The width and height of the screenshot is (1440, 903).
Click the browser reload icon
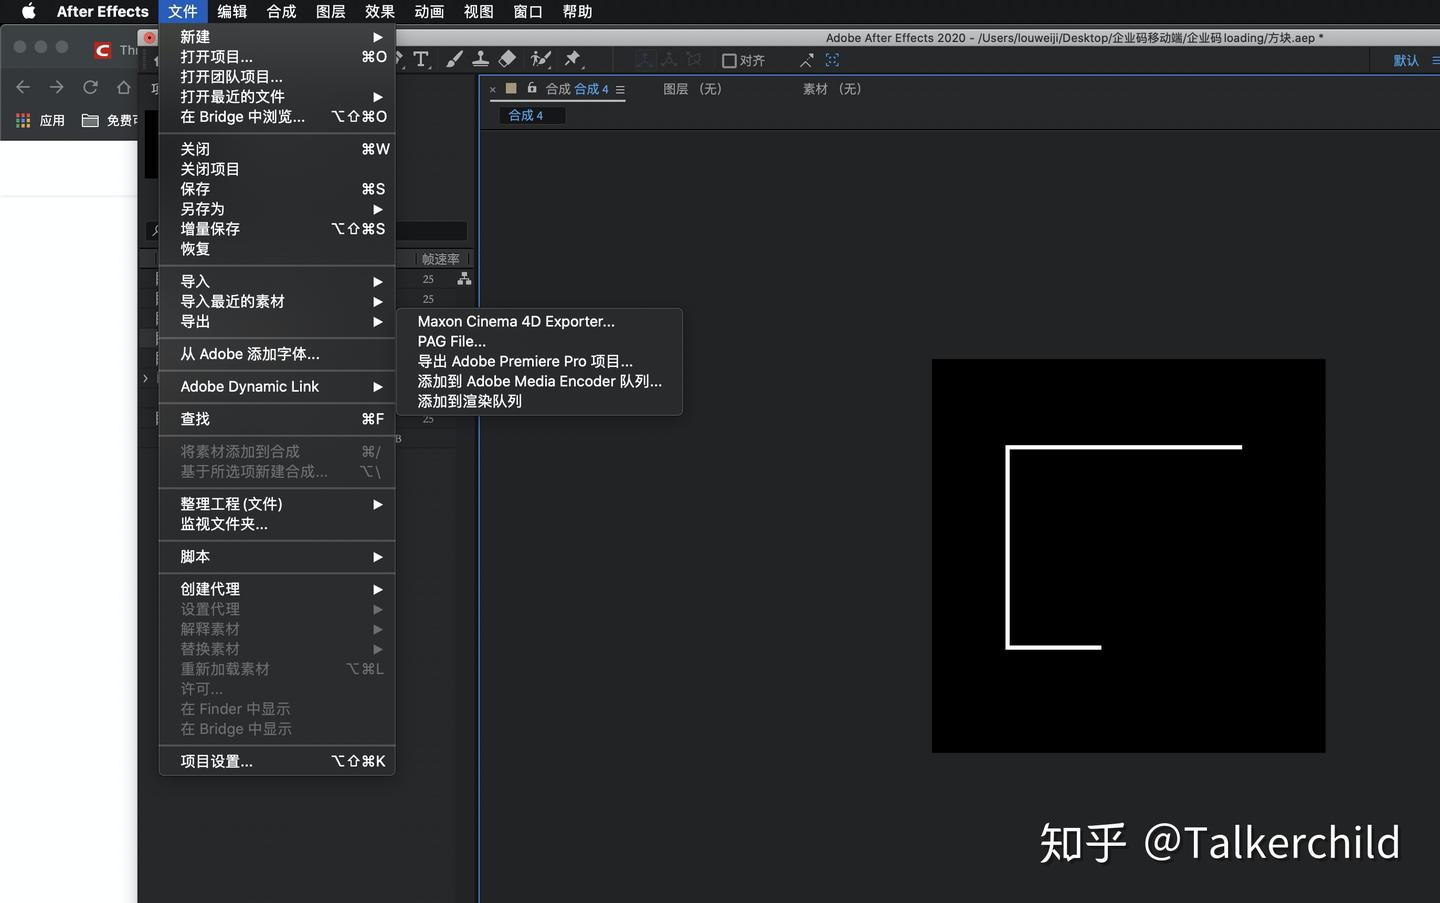pyautogui.click(x=90, y=88)
